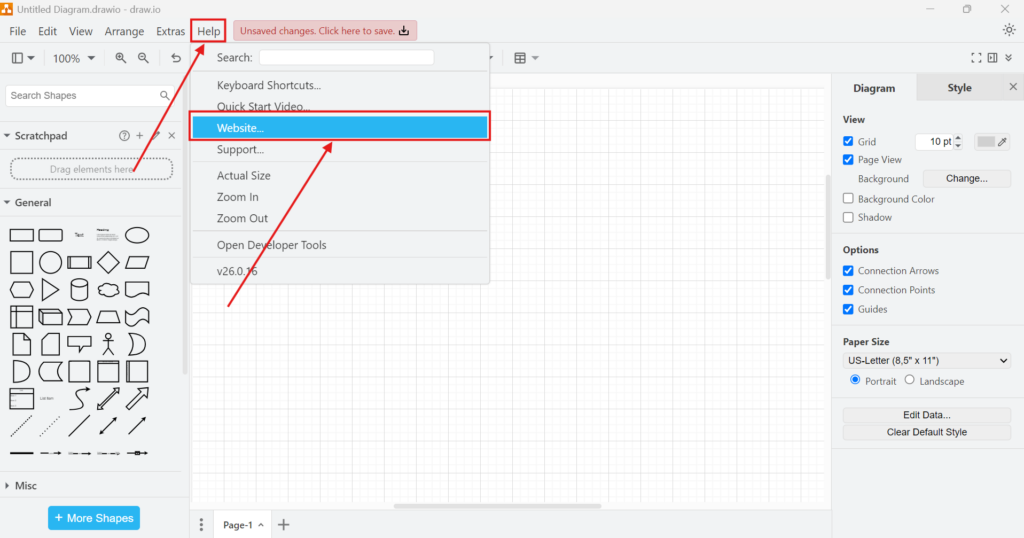Expand the Misc shapes section

(26, 485)
